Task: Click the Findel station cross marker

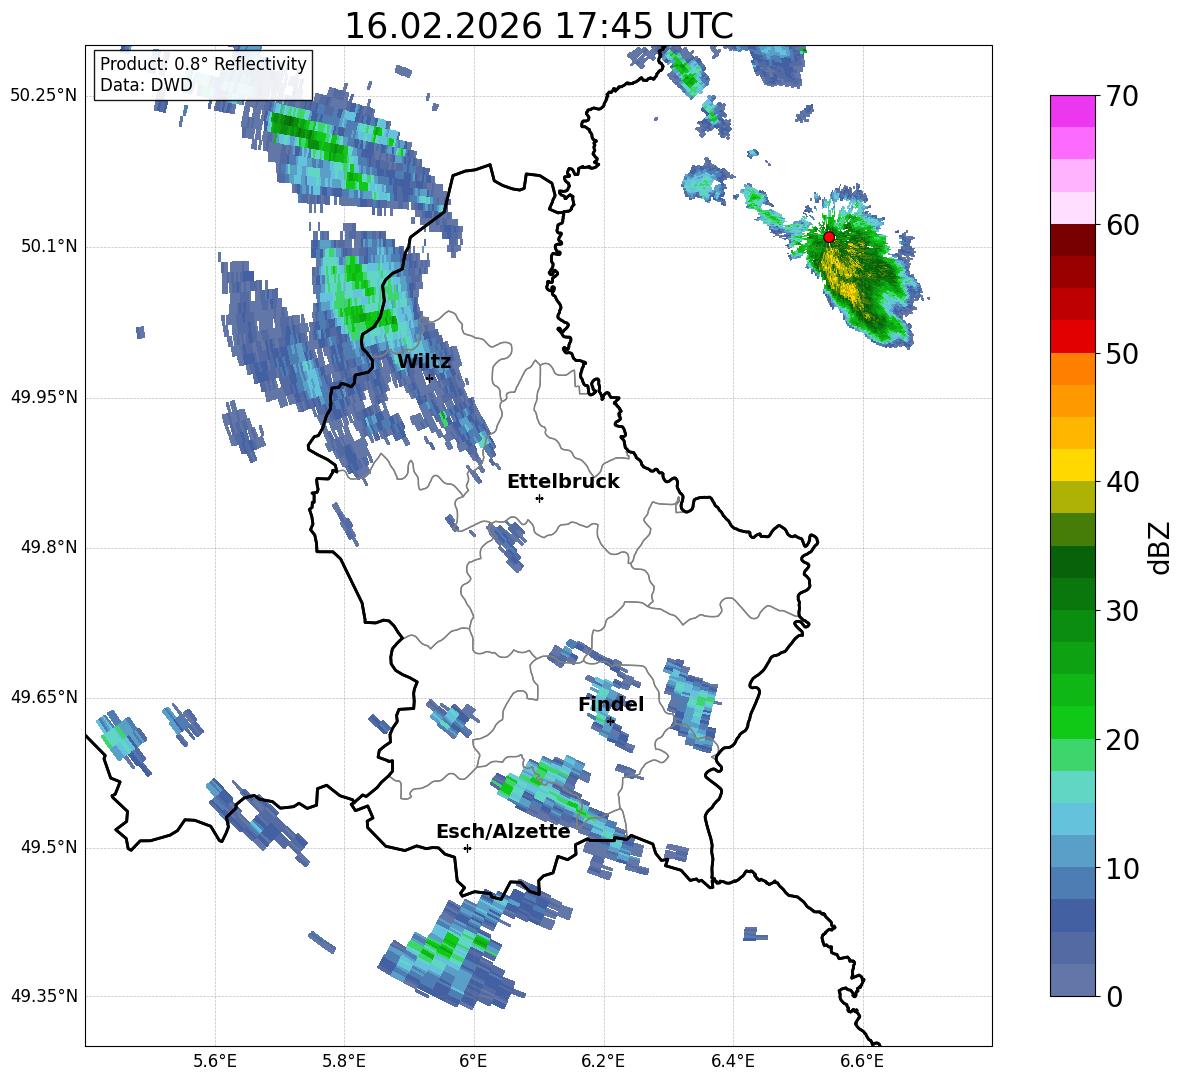Action: tap(610, 721)
